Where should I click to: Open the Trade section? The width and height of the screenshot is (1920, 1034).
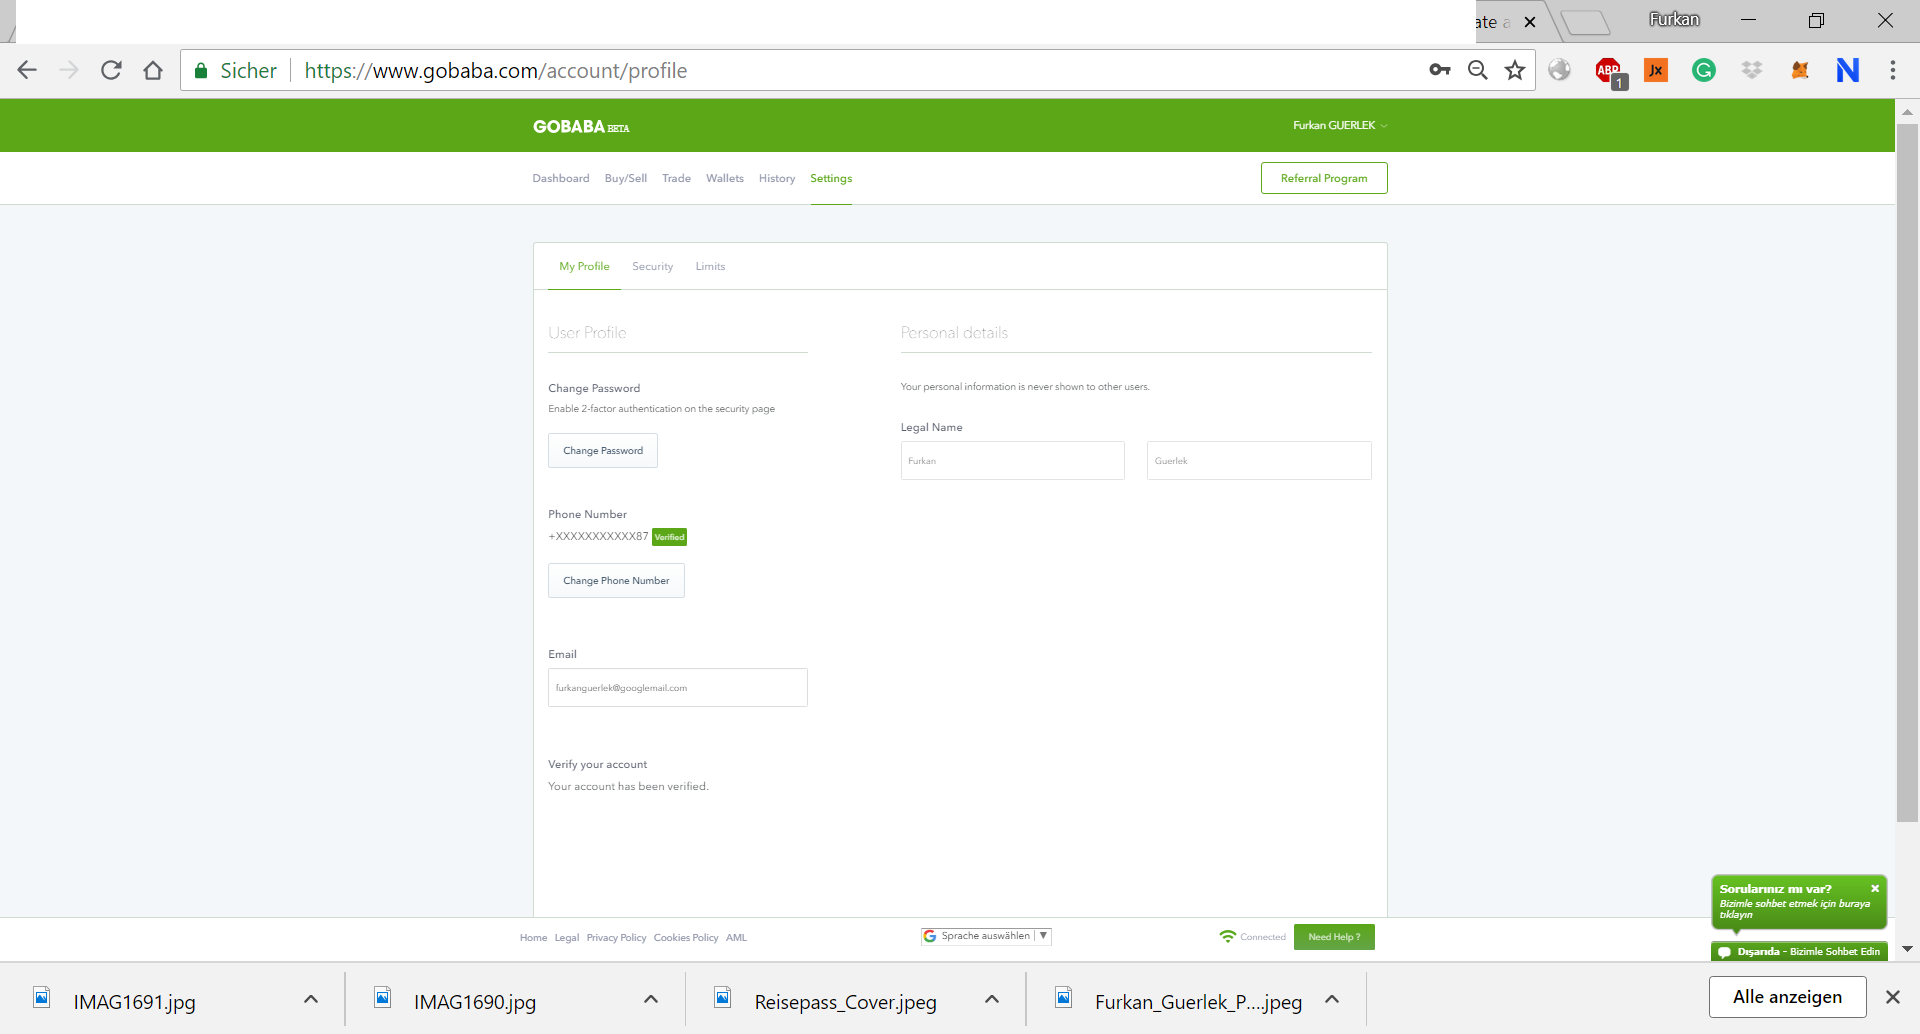[x=676, y=178]
